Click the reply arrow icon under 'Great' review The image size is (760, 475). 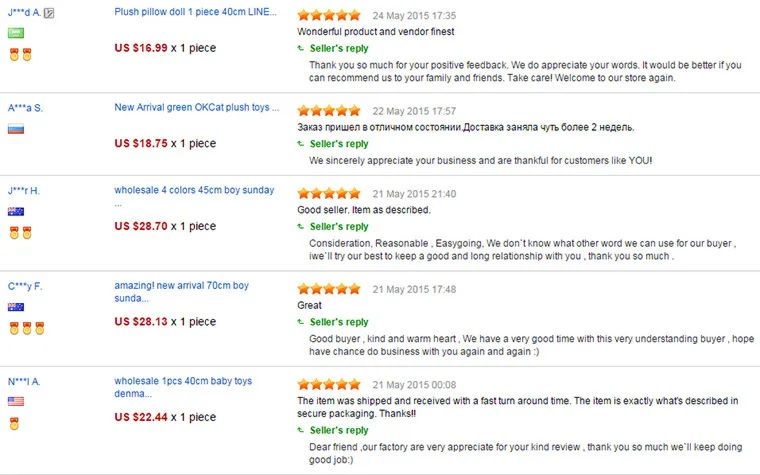click(301, 322)
